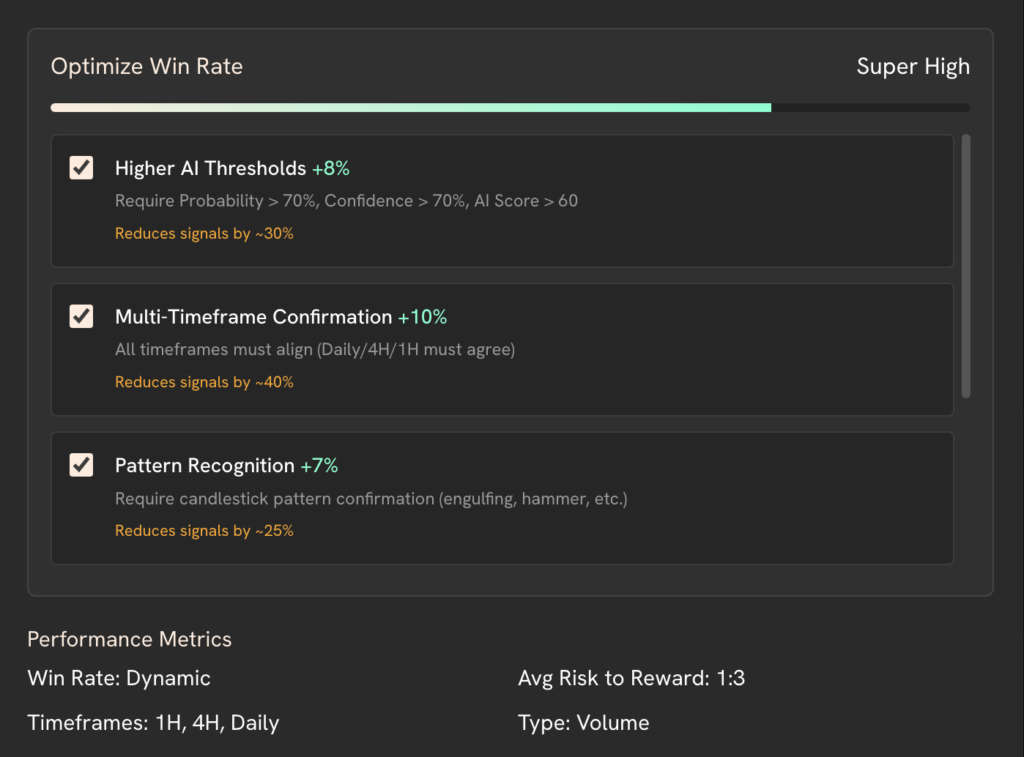Screen dimensions: 1024x757
Task: Click the Type: Volume metric
Action: [x=583, y=722]
